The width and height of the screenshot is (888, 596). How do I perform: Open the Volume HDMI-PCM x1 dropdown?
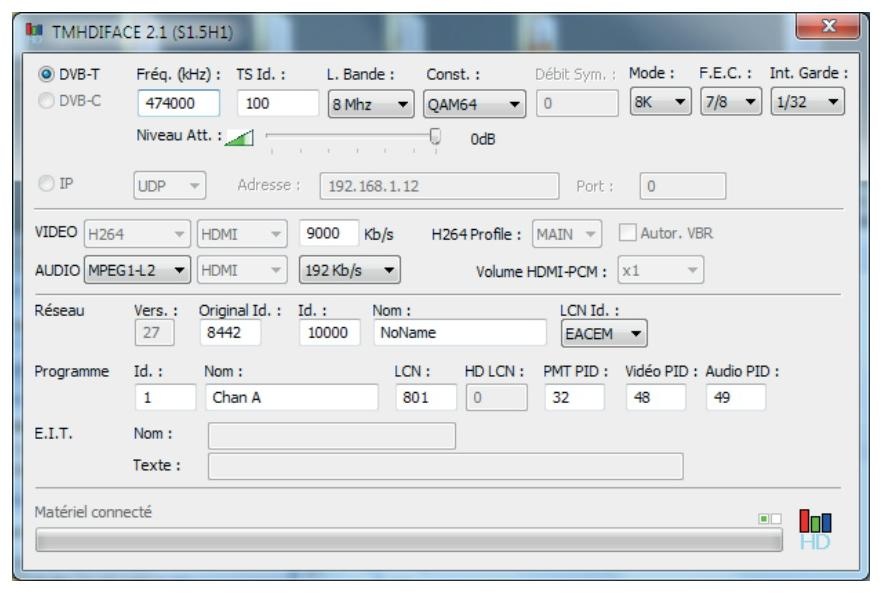click(661, 270)
